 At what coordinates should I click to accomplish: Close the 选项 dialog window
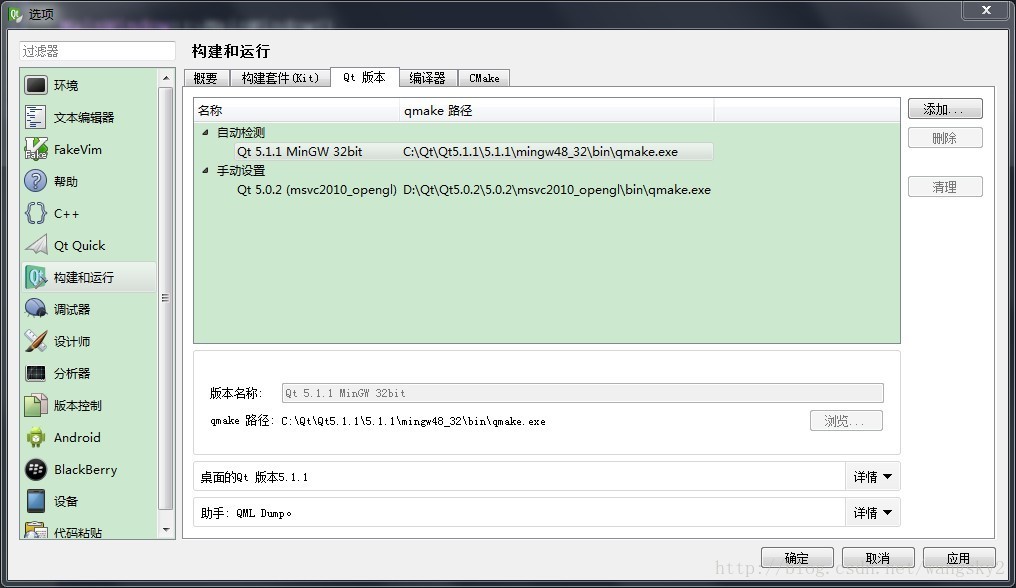pyautogui.click(x=986, y=10)
